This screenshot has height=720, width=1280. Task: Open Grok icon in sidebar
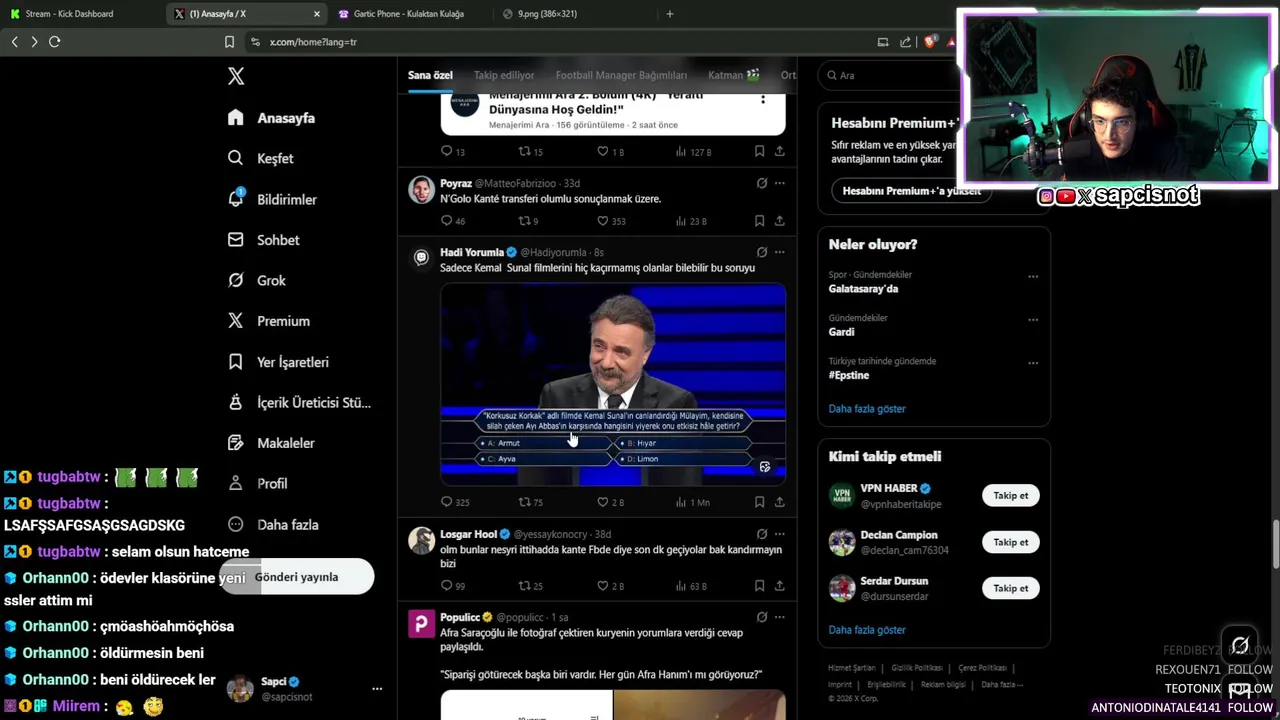[236, 280]
